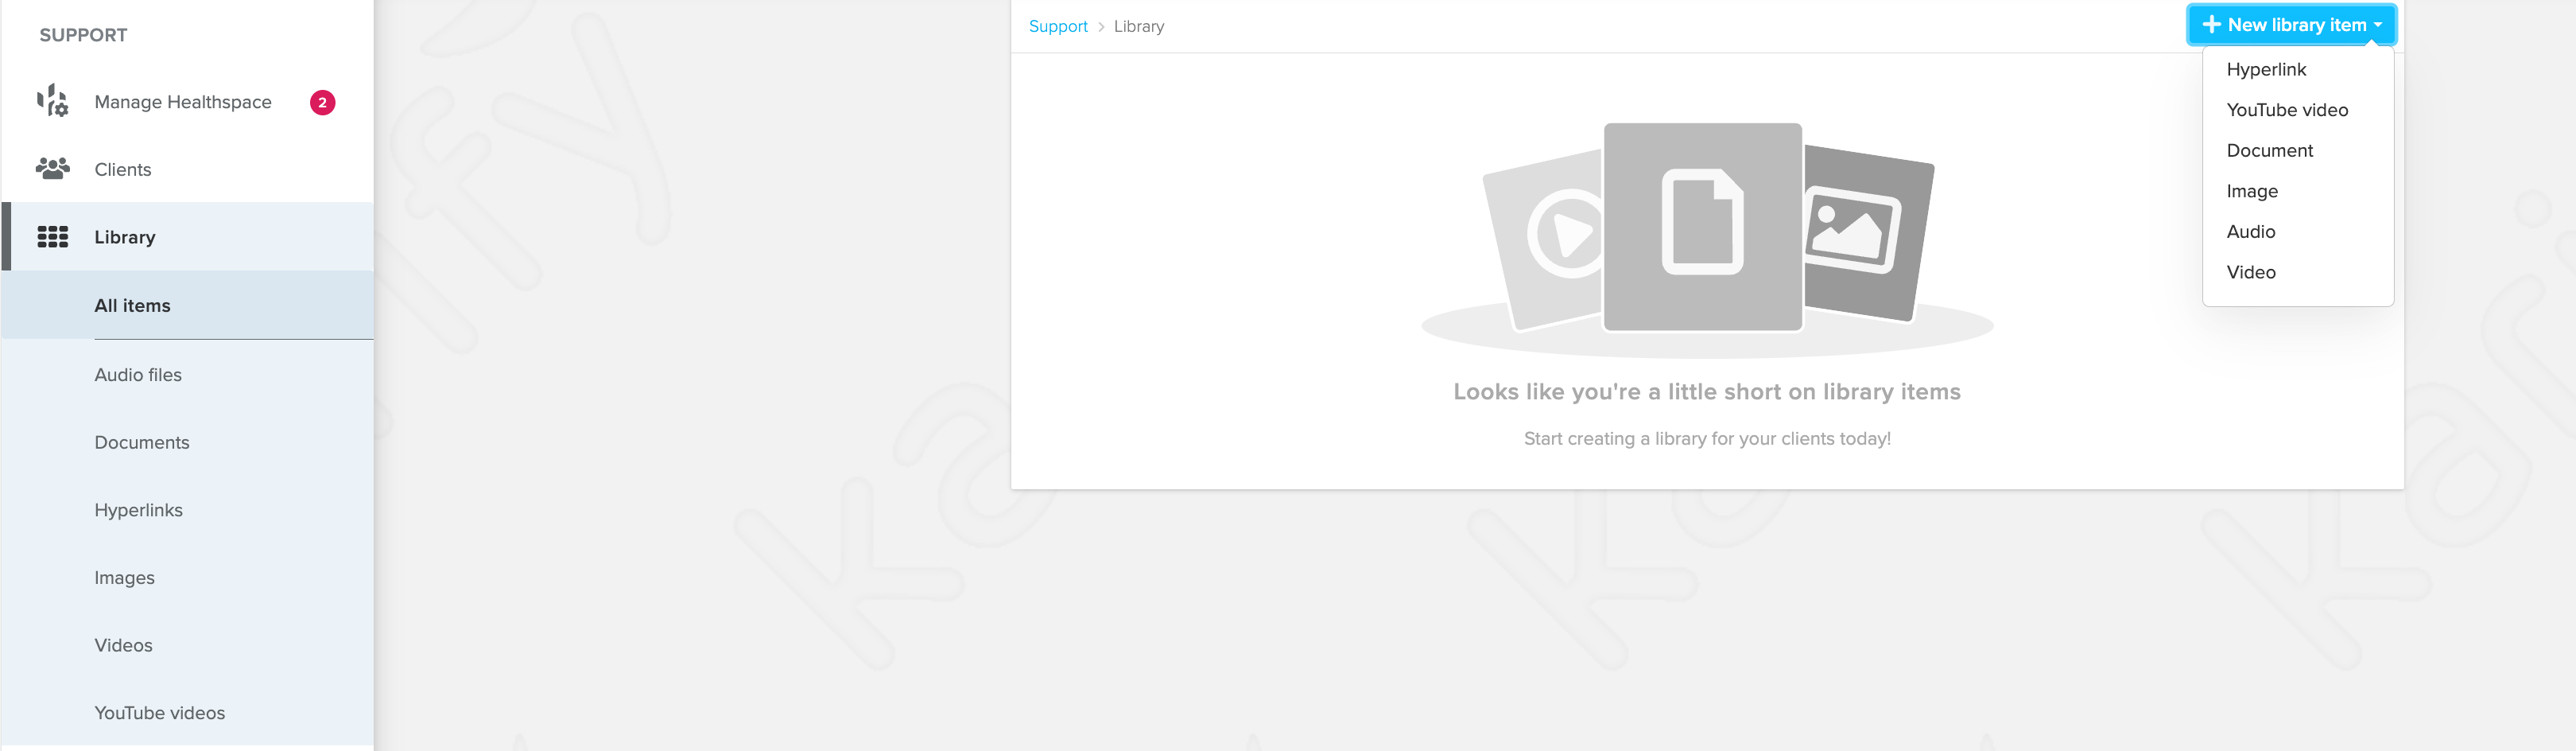
Task: Click the document illustration in empty library
Action: (1702, 226)
